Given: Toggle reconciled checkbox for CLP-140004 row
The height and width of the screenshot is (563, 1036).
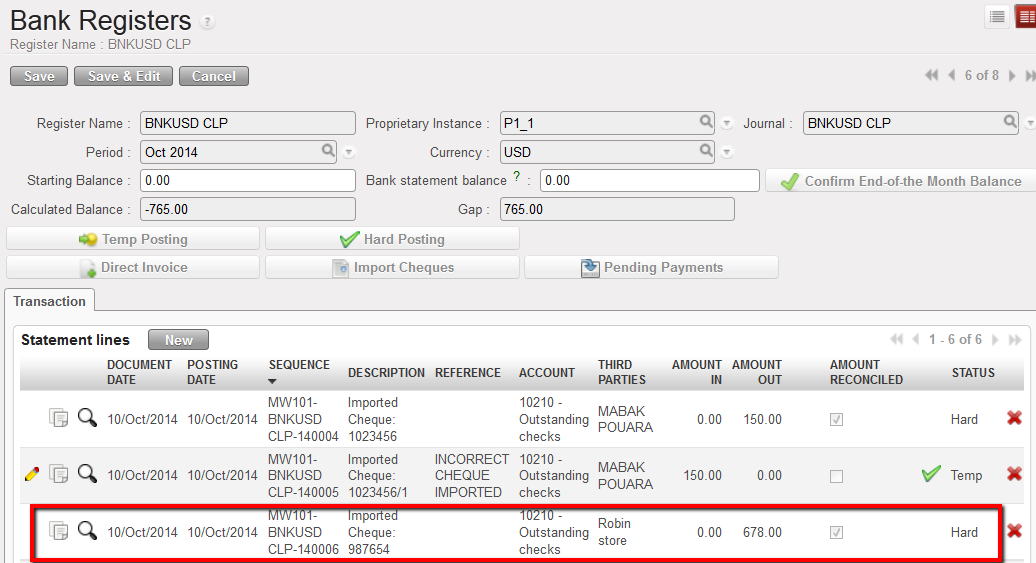Looking at the screenshot, I should 836,420.
